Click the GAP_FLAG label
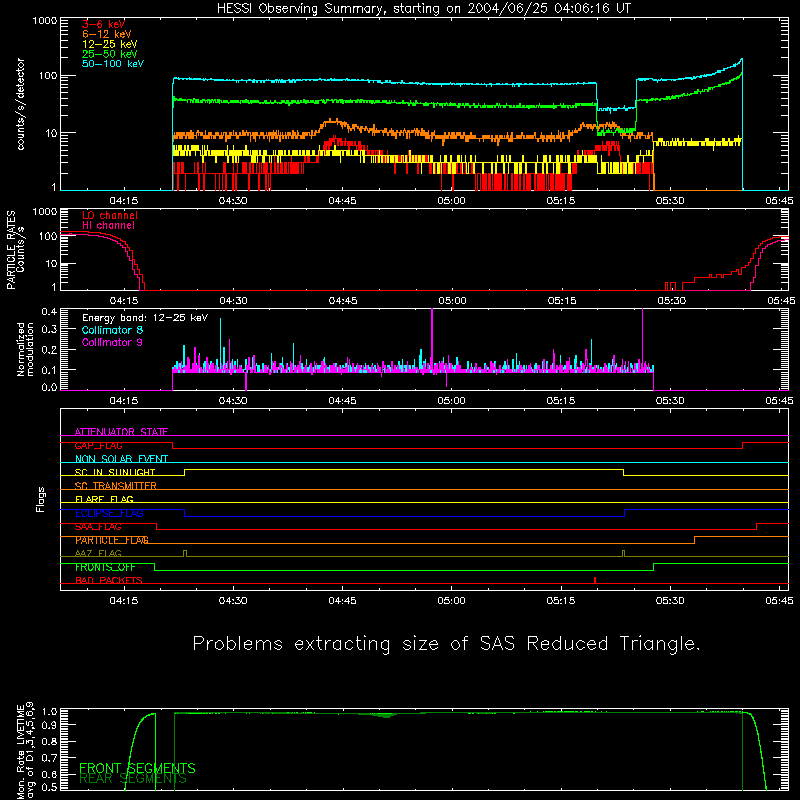Screen dimensions: 800x800 (x=98, y=445)
